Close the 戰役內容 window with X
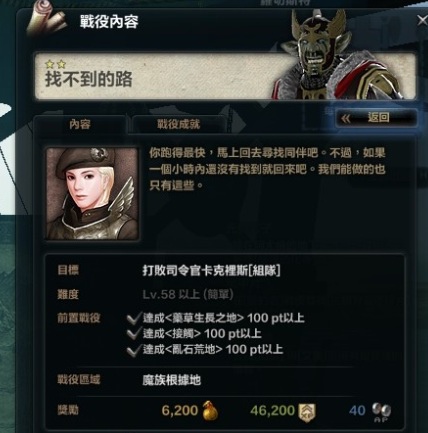Screen dimensions: 428x433 422,21
